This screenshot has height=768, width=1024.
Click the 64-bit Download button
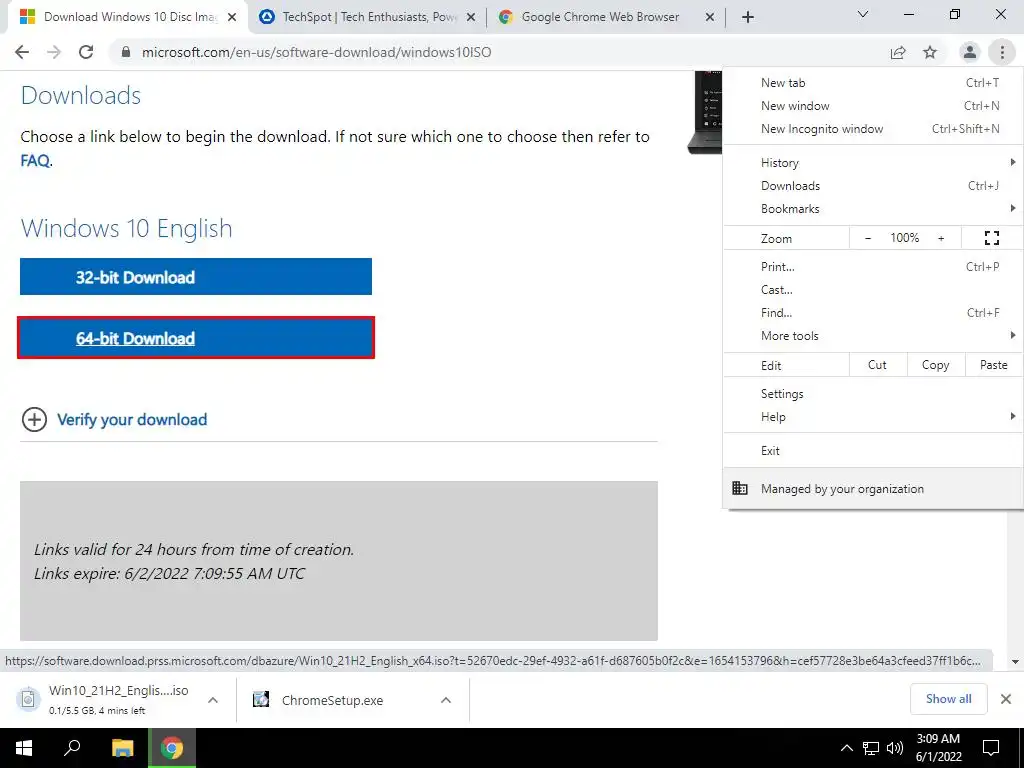pyautogui.click(x=196, y=338)
